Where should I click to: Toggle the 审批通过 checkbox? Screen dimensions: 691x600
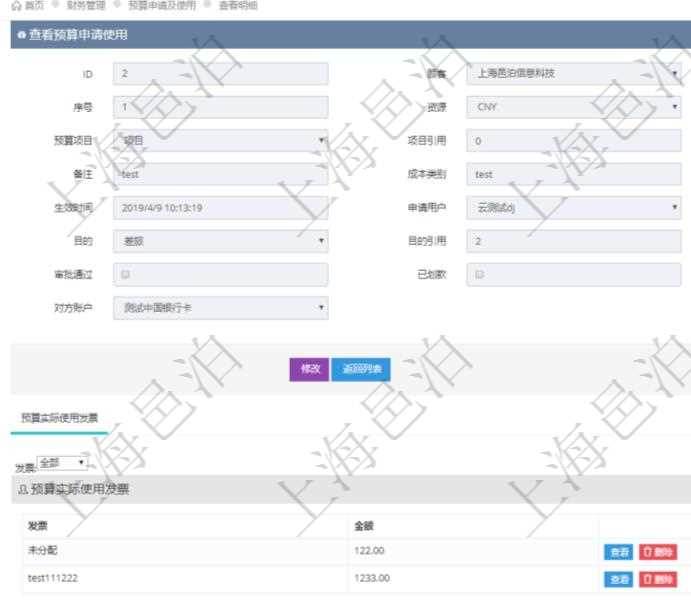124,274
